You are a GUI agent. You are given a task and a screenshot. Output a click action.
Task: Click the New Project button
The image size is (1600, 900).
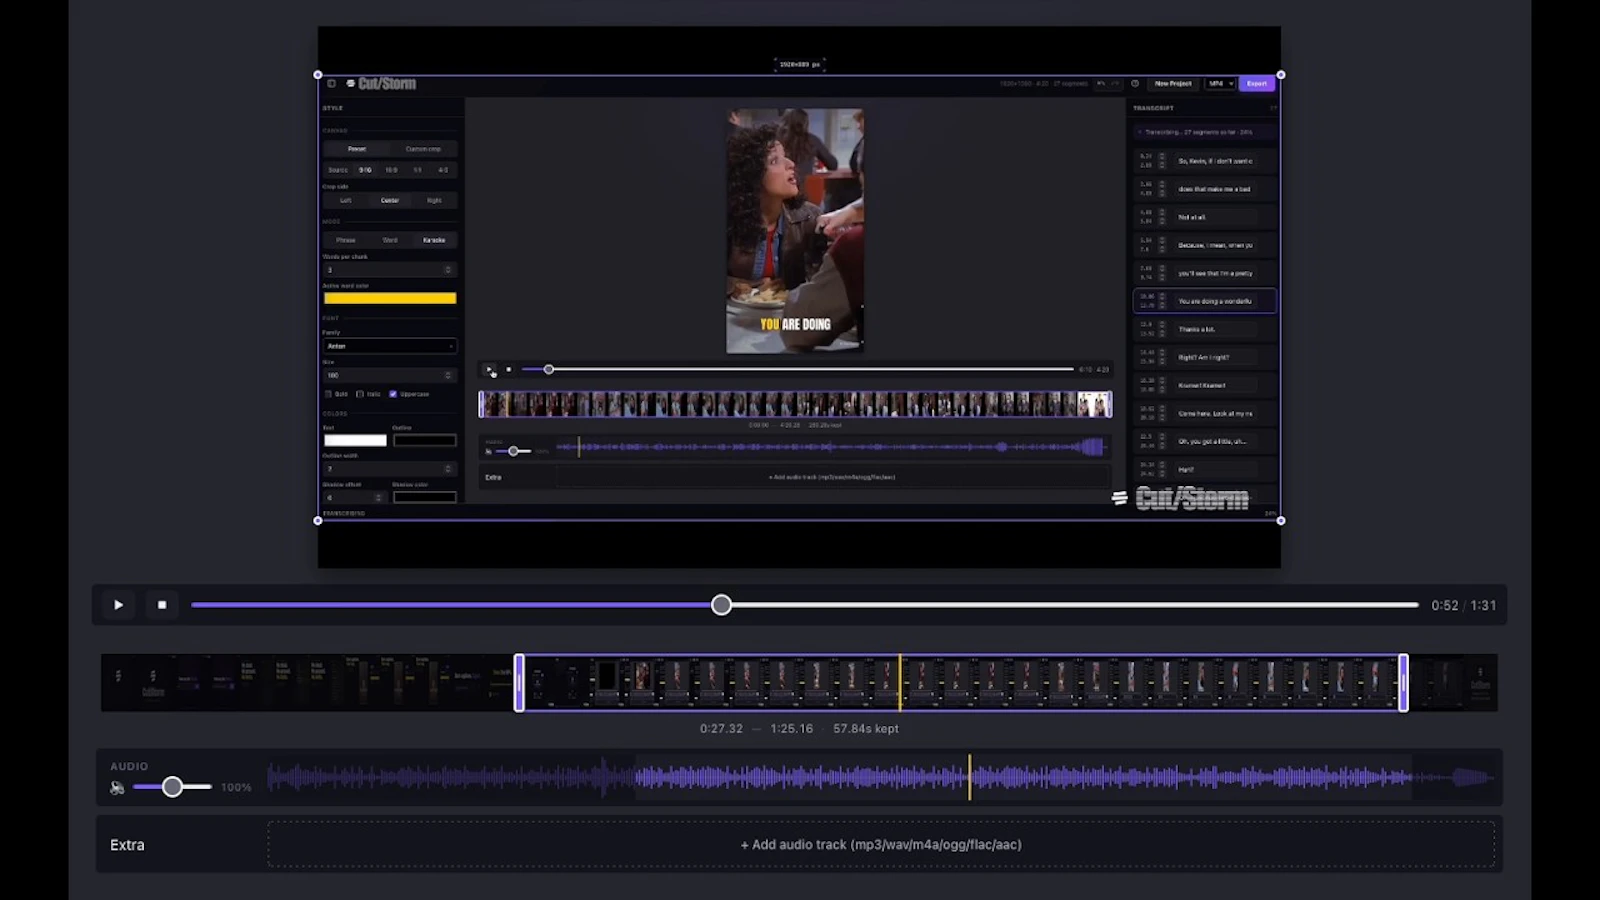pyautogui.click(x=1172, y=84)
